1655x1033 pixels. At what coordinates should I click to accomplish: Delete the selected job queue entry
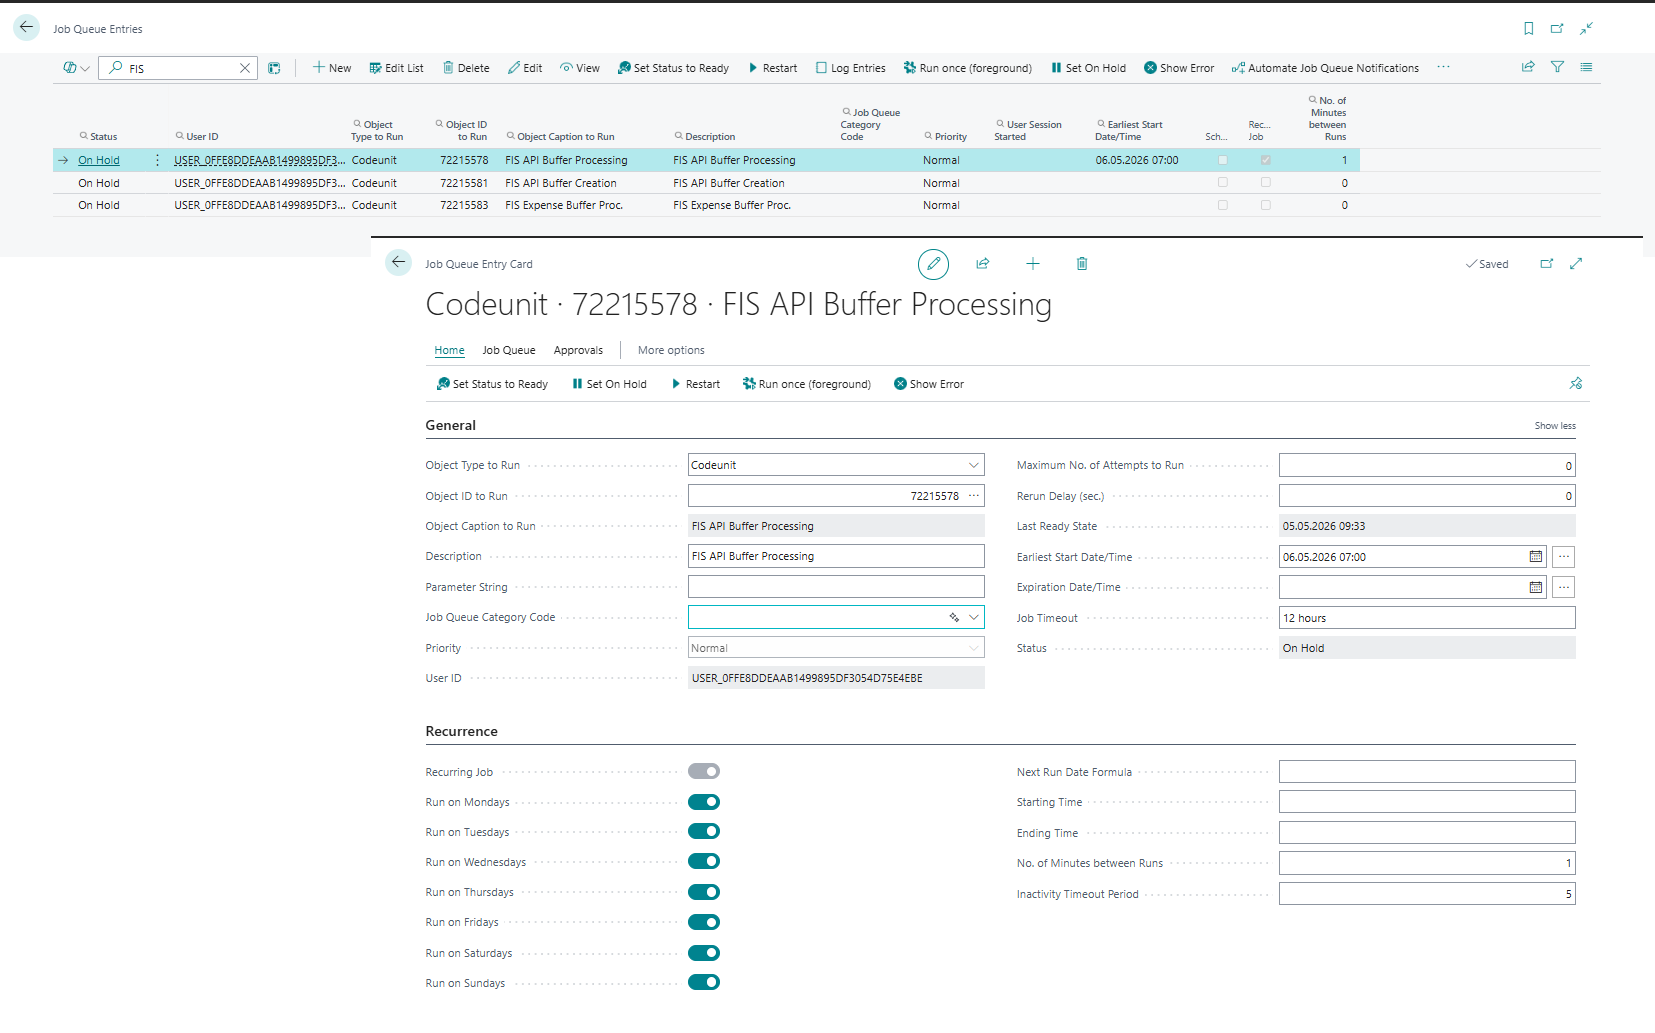[466, 68]
